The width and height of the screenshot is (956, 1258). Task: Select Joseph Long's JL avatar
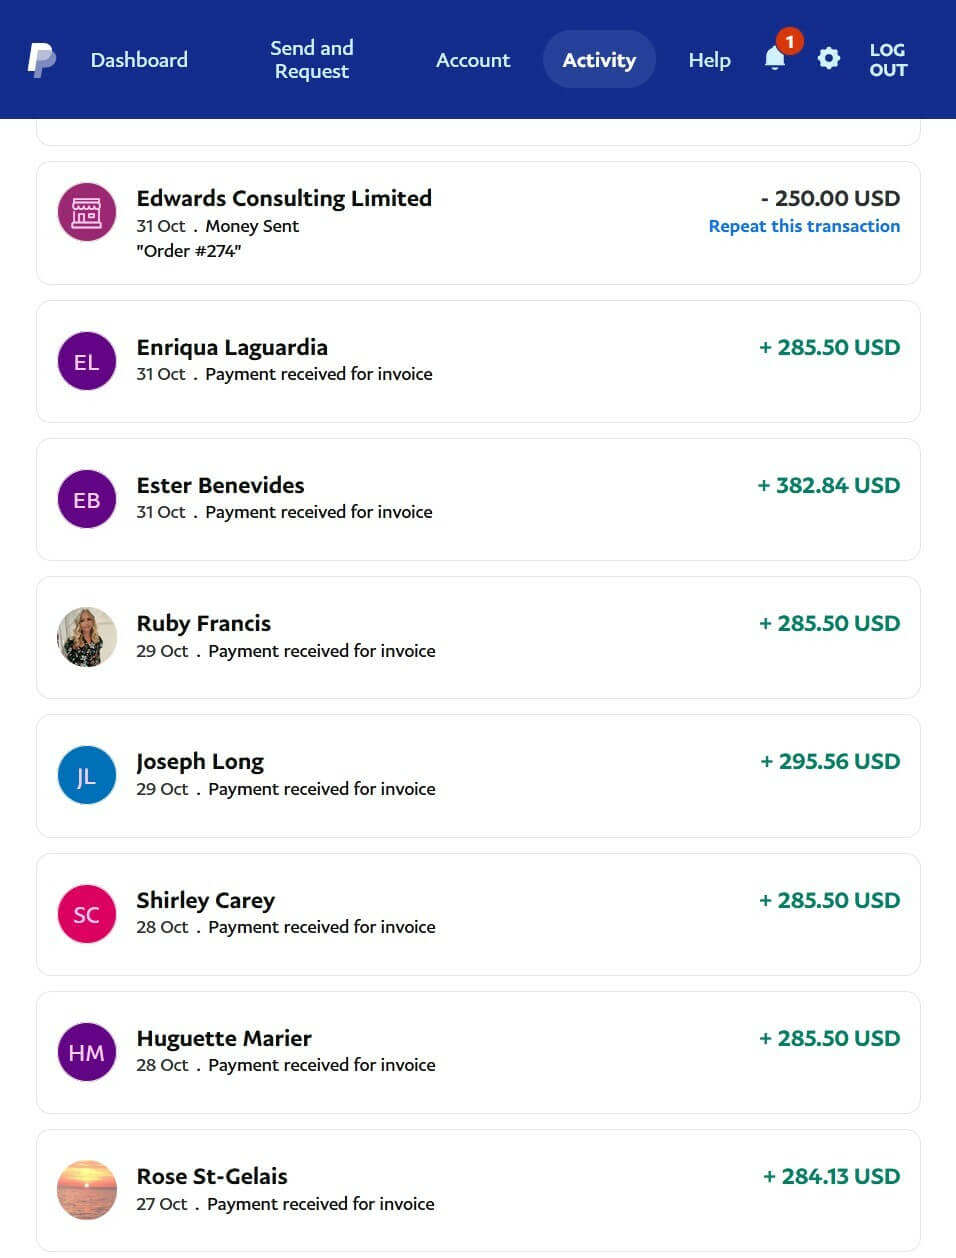(x=87, y=776)
